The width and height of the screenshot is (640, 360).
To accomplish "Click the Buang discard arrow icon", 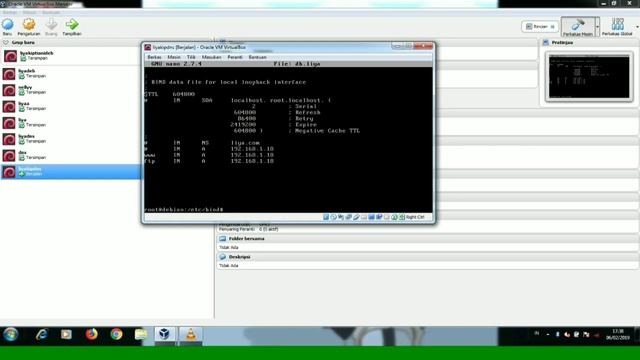I will point(51,25).
